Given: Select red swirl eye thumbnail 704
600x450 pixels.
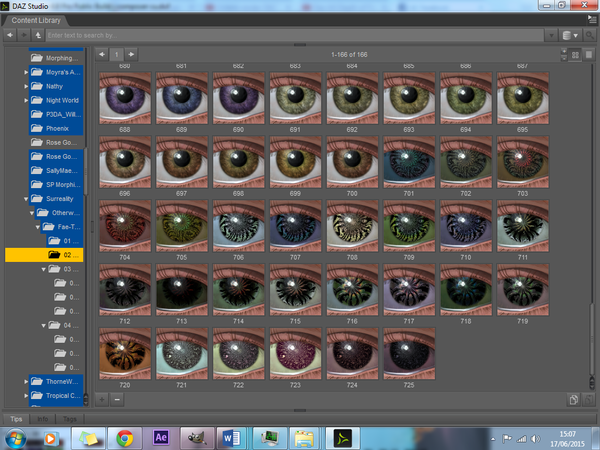Looking at the screenshot, I should [x=125, y=226].
